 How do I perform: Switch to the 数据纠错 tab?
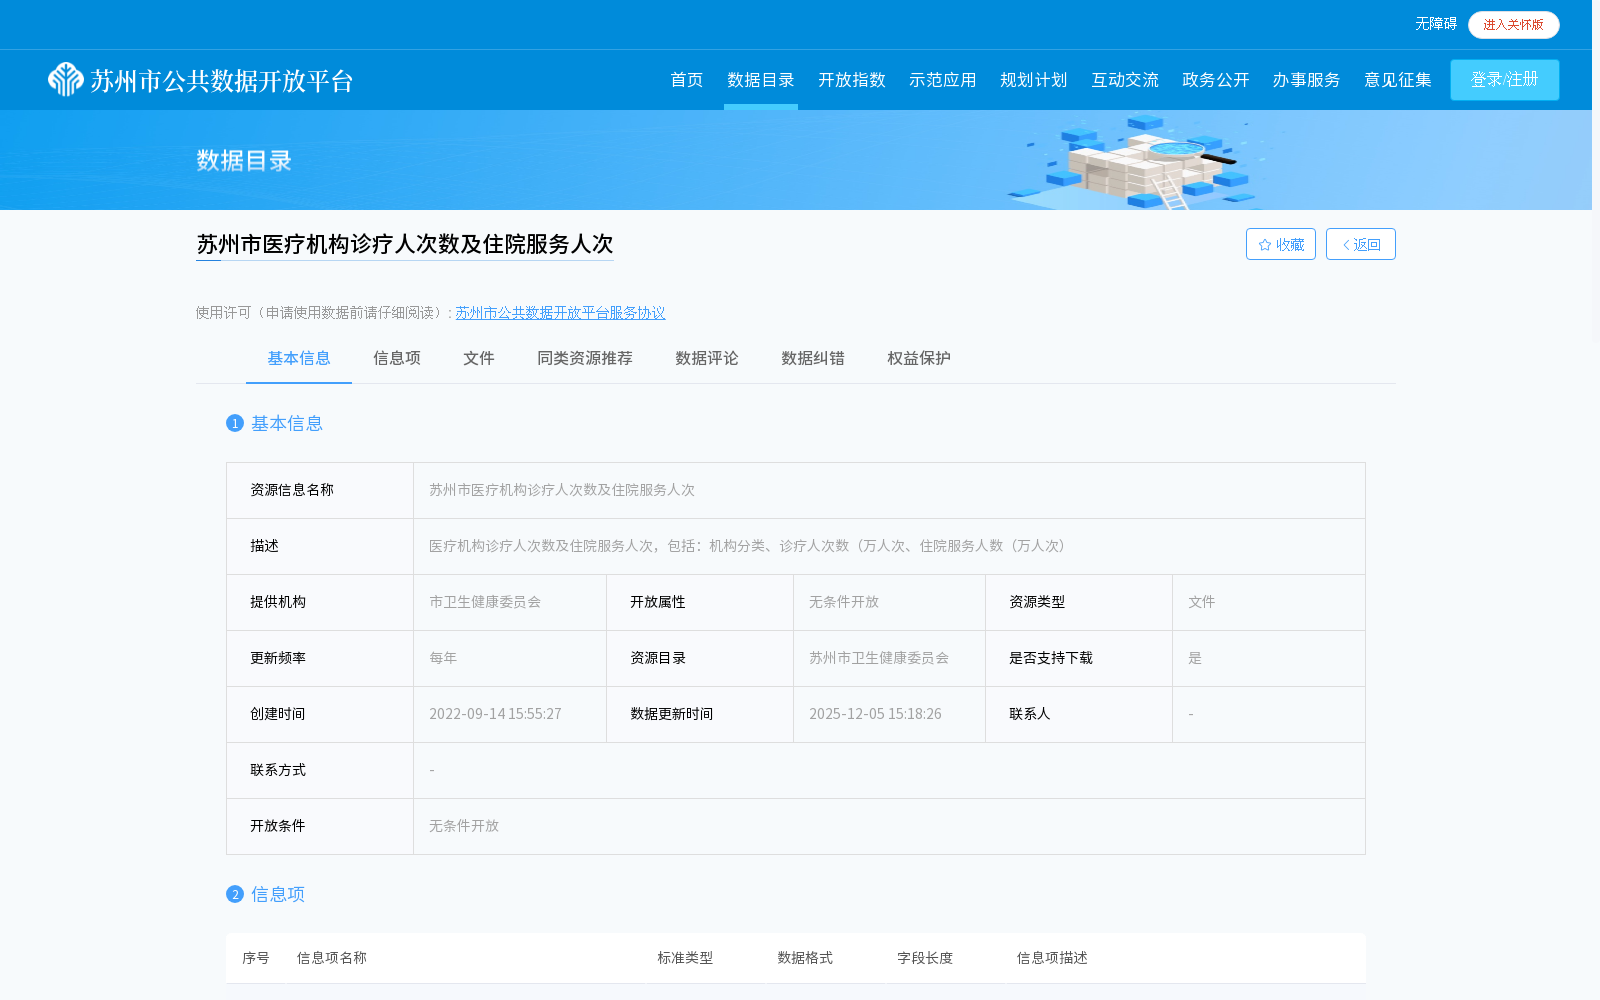[811, 358]
